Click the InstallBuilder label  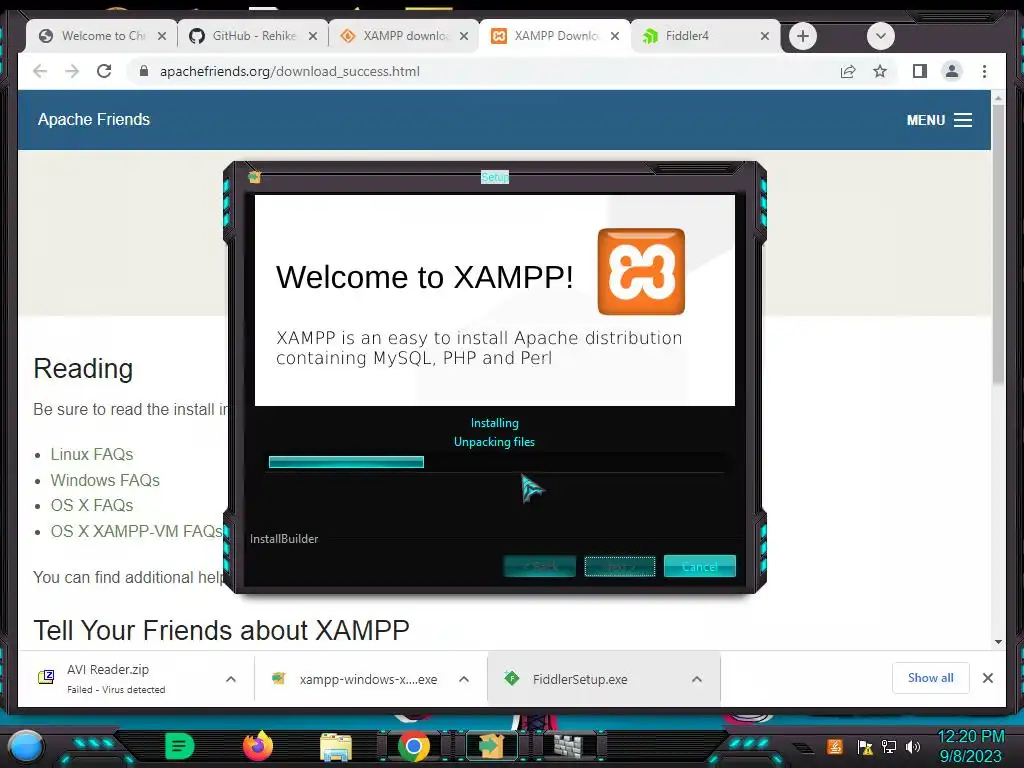point(284,539)
